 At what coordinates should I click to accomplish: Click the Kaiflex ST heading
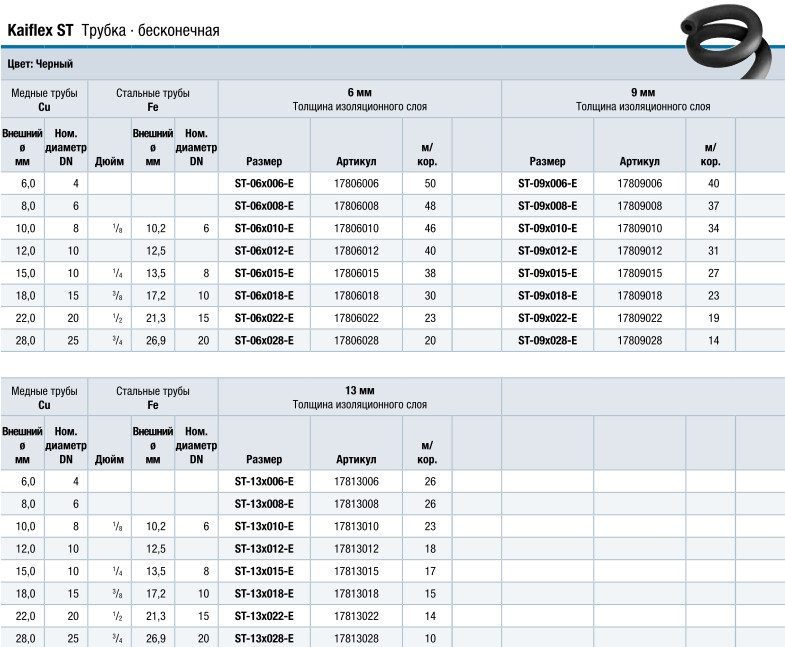click(40, 31)
